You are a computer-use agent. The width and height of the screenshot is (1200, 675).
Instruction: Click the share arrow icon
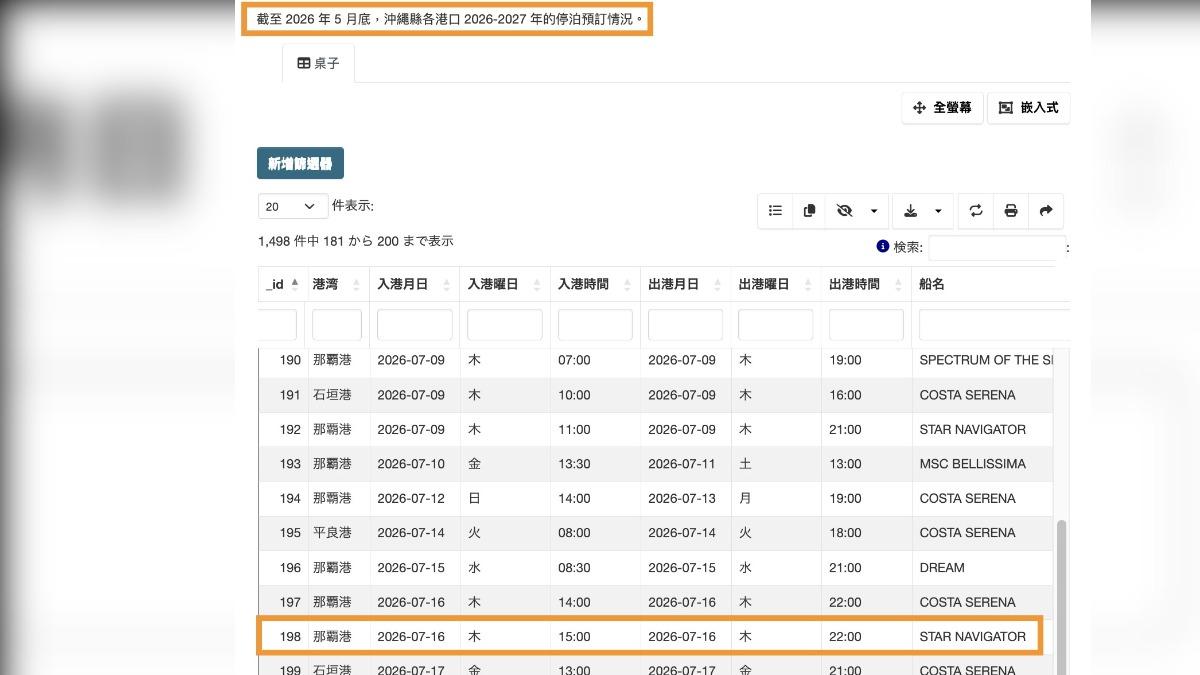tap(1046, 211)
